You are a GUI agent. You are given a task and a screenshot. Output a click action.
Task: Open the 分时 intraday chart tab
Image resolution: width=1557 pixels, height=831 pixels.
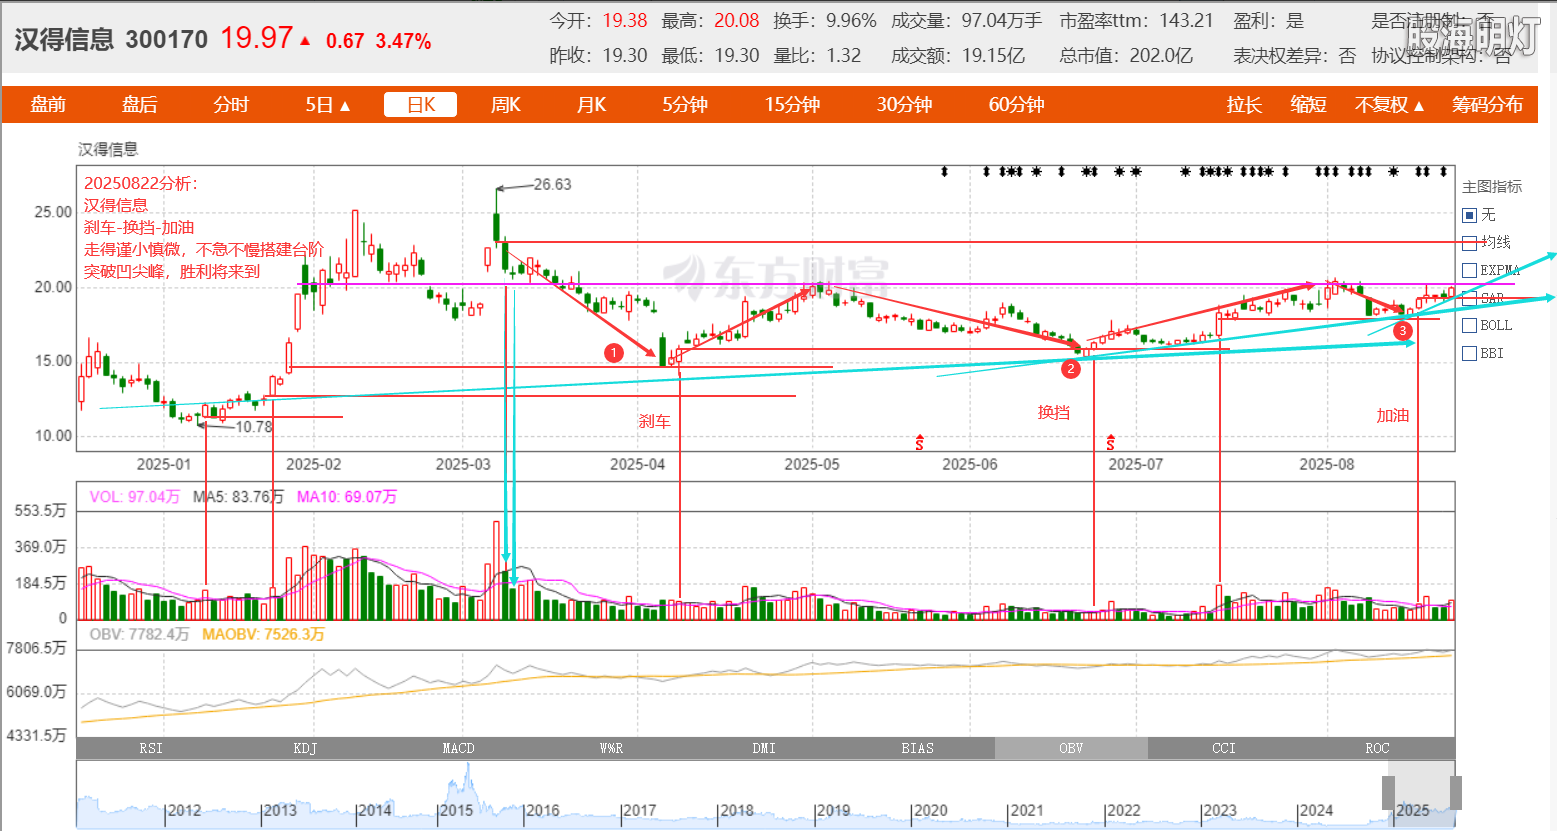pyautogui.click(x=231, y=105)
